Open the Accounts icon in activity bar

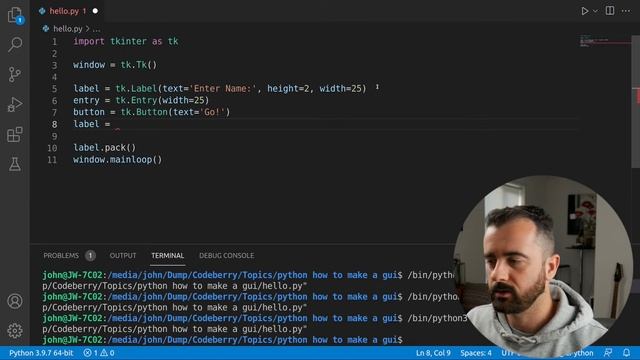click(15, 301)
